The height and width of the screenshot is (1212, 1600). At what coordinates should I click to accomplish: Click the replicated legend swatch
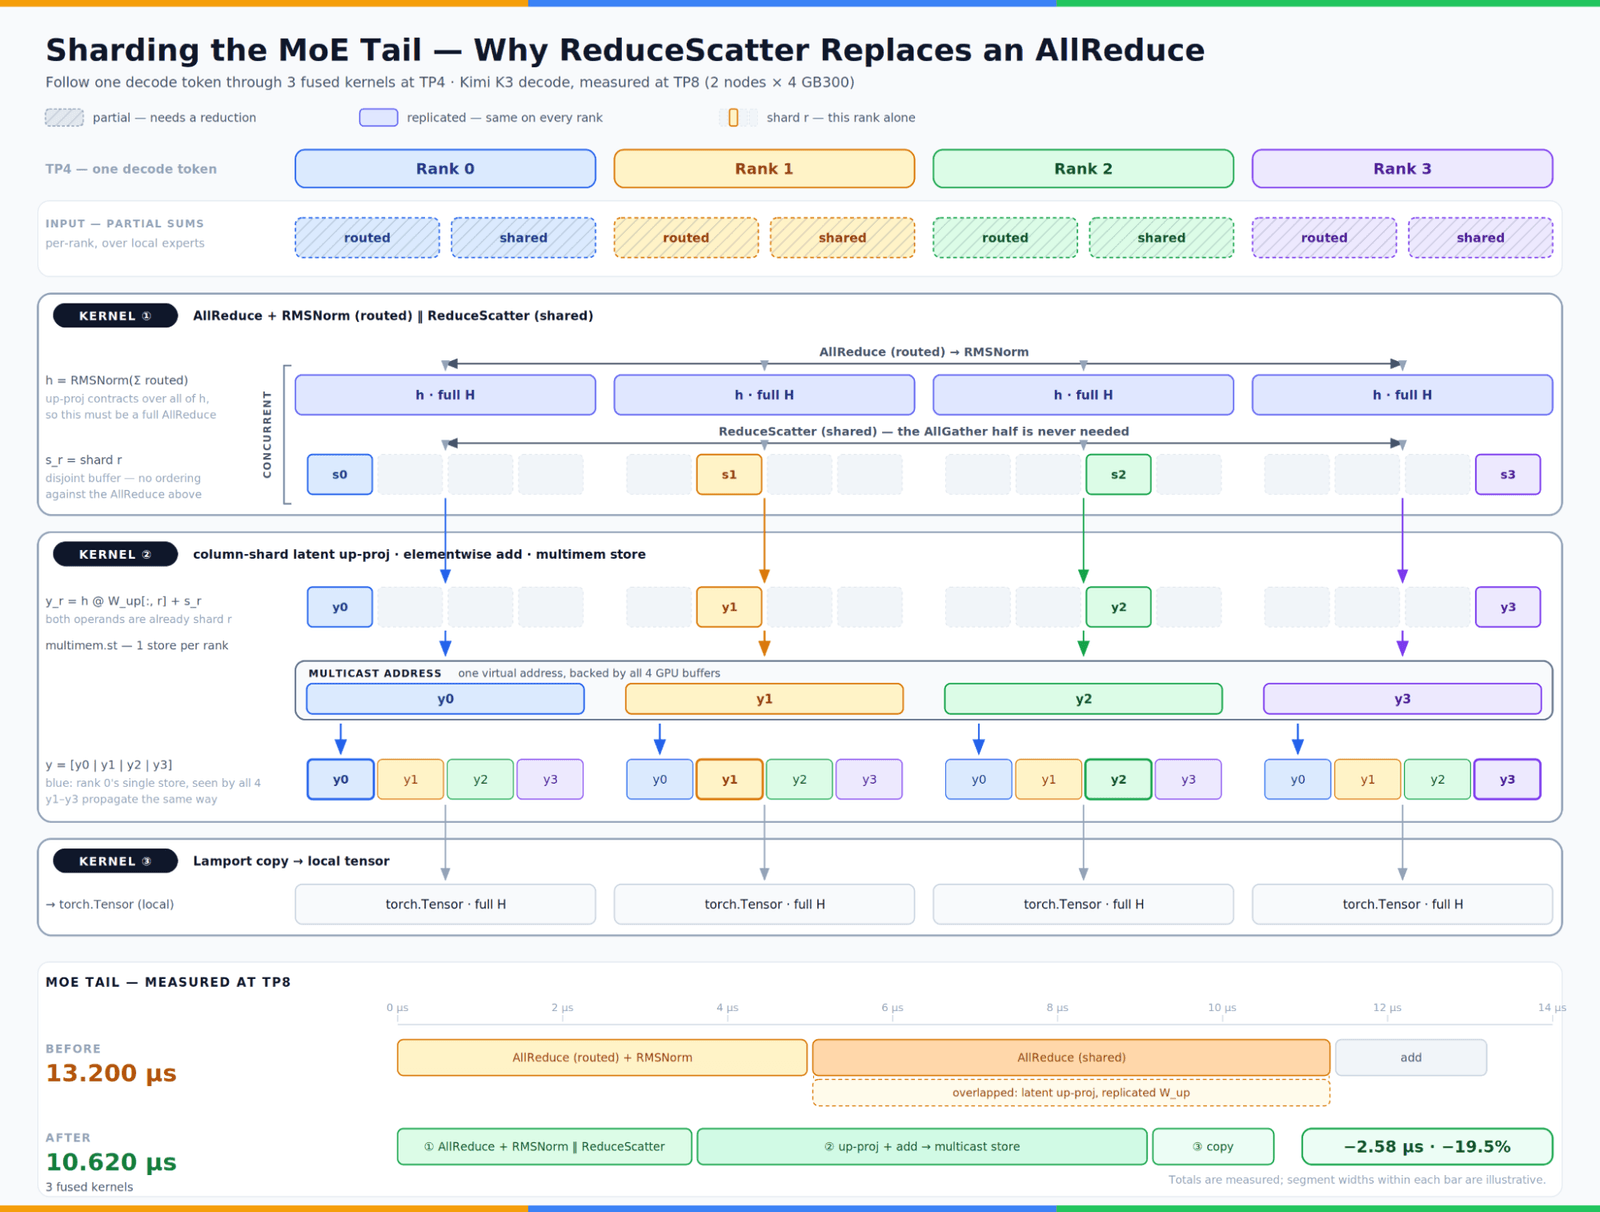[x=378, y=118]
